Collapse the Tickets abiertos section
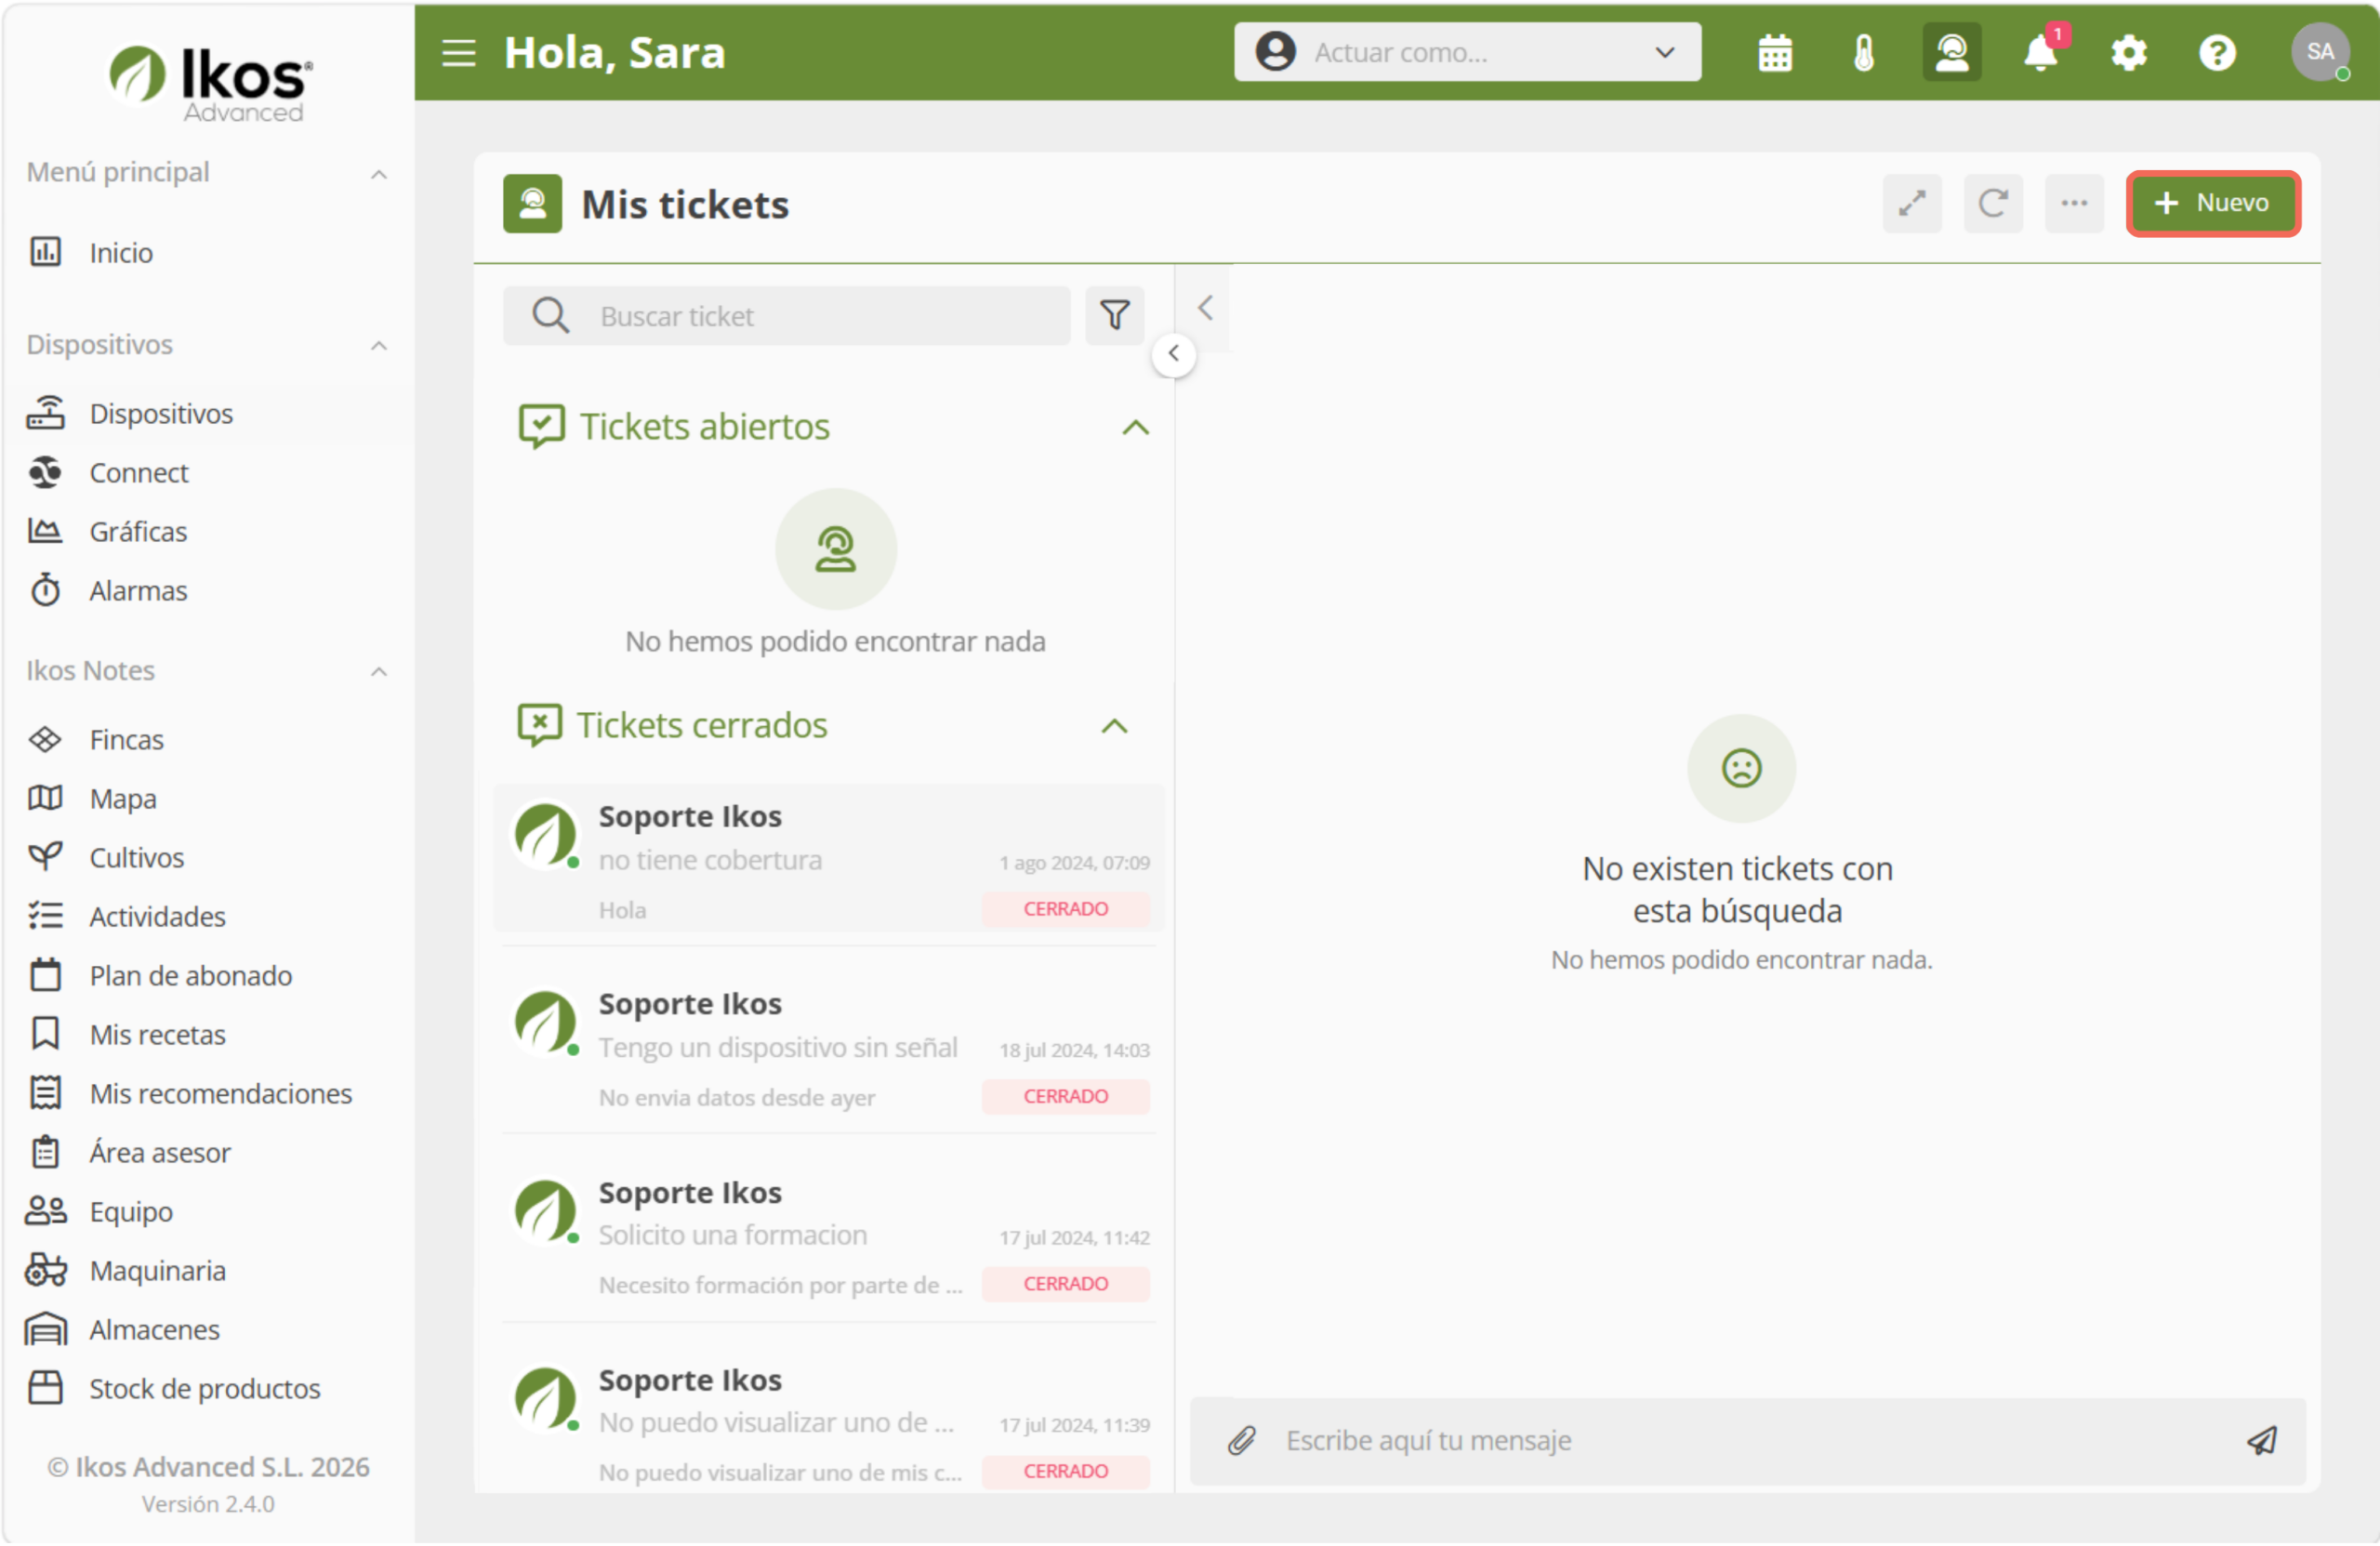The image size is (2380, 1546). (x=1136, y=428)
